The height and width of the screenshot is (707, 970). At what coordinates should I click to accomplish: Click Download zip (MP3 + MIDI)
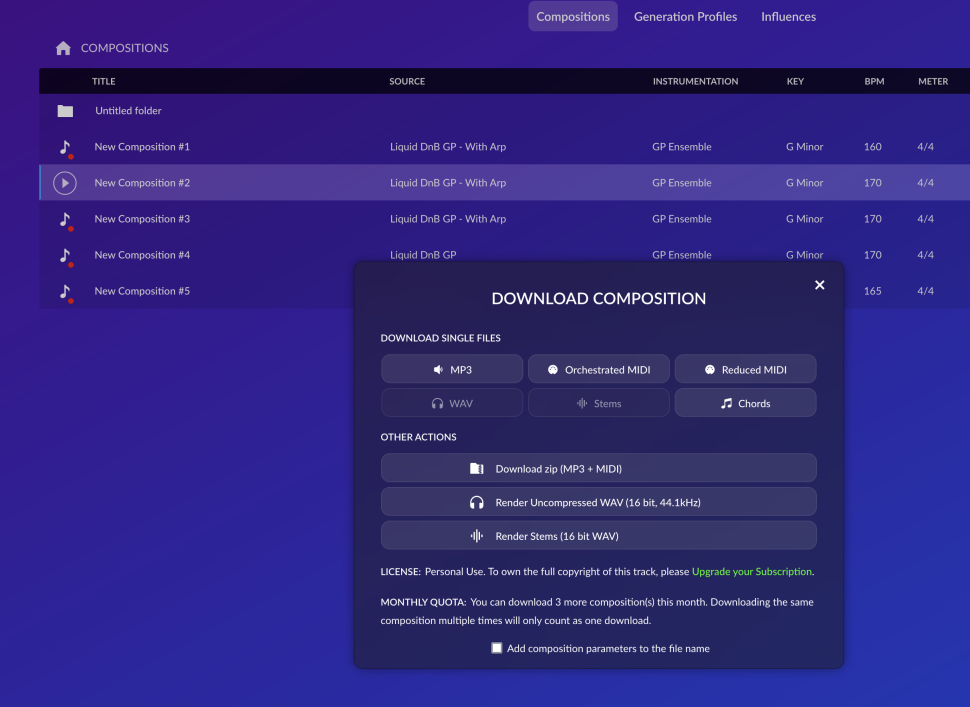click(598, 468)
